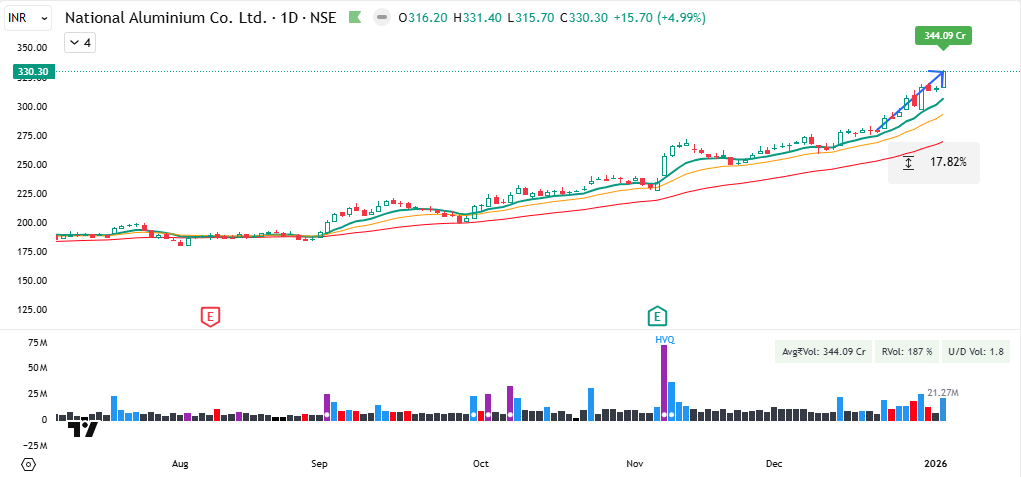Click the 17.82% measurement box
The width and height of the screenshot is (1021, 477).
click(x=934, y=162)
